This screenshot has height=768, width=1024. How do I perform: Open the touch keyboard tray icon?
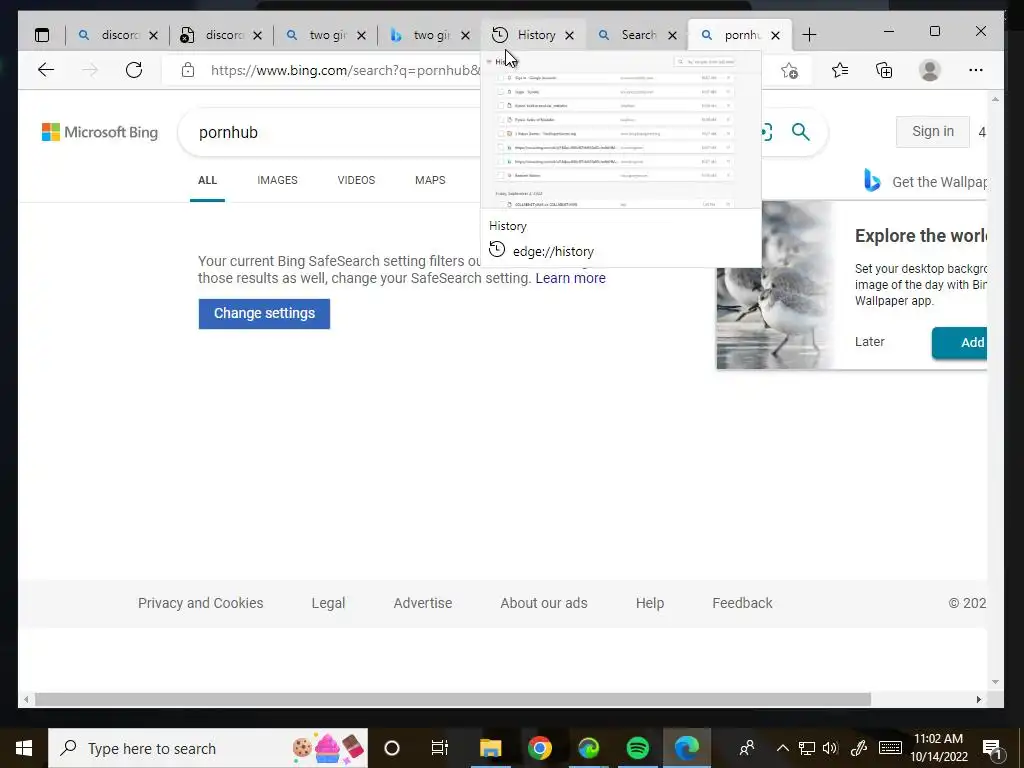[x=890, y=748]
